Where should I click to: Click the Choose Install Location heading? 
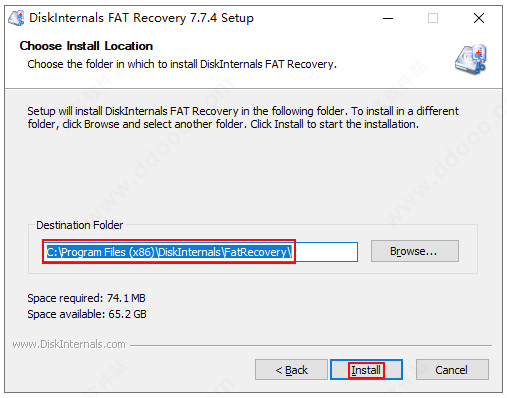coord(86,46)
